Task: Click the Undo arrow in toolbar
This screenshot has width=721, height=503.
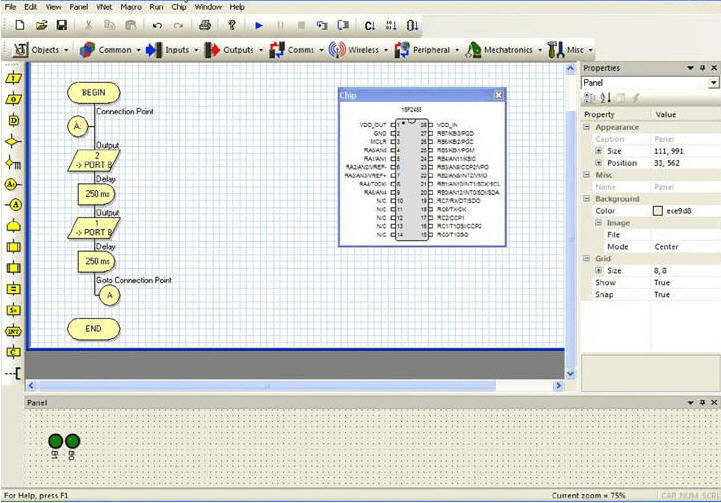Action: tap(157, 25)
